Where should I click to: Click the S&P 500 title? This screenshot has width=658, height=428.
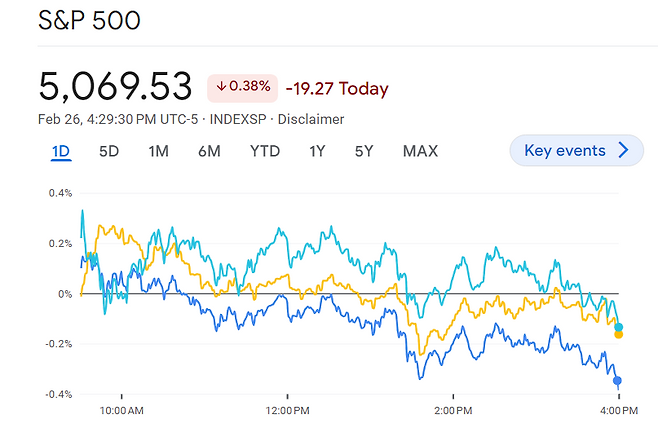[89, 21]
